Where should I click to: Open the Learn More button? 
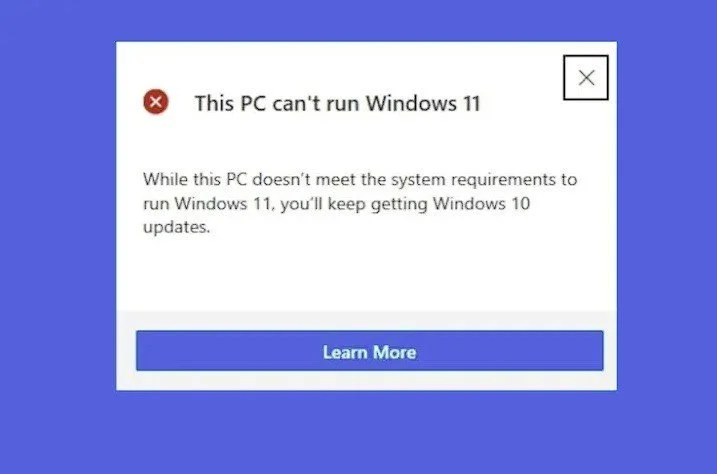pos(369,351)
